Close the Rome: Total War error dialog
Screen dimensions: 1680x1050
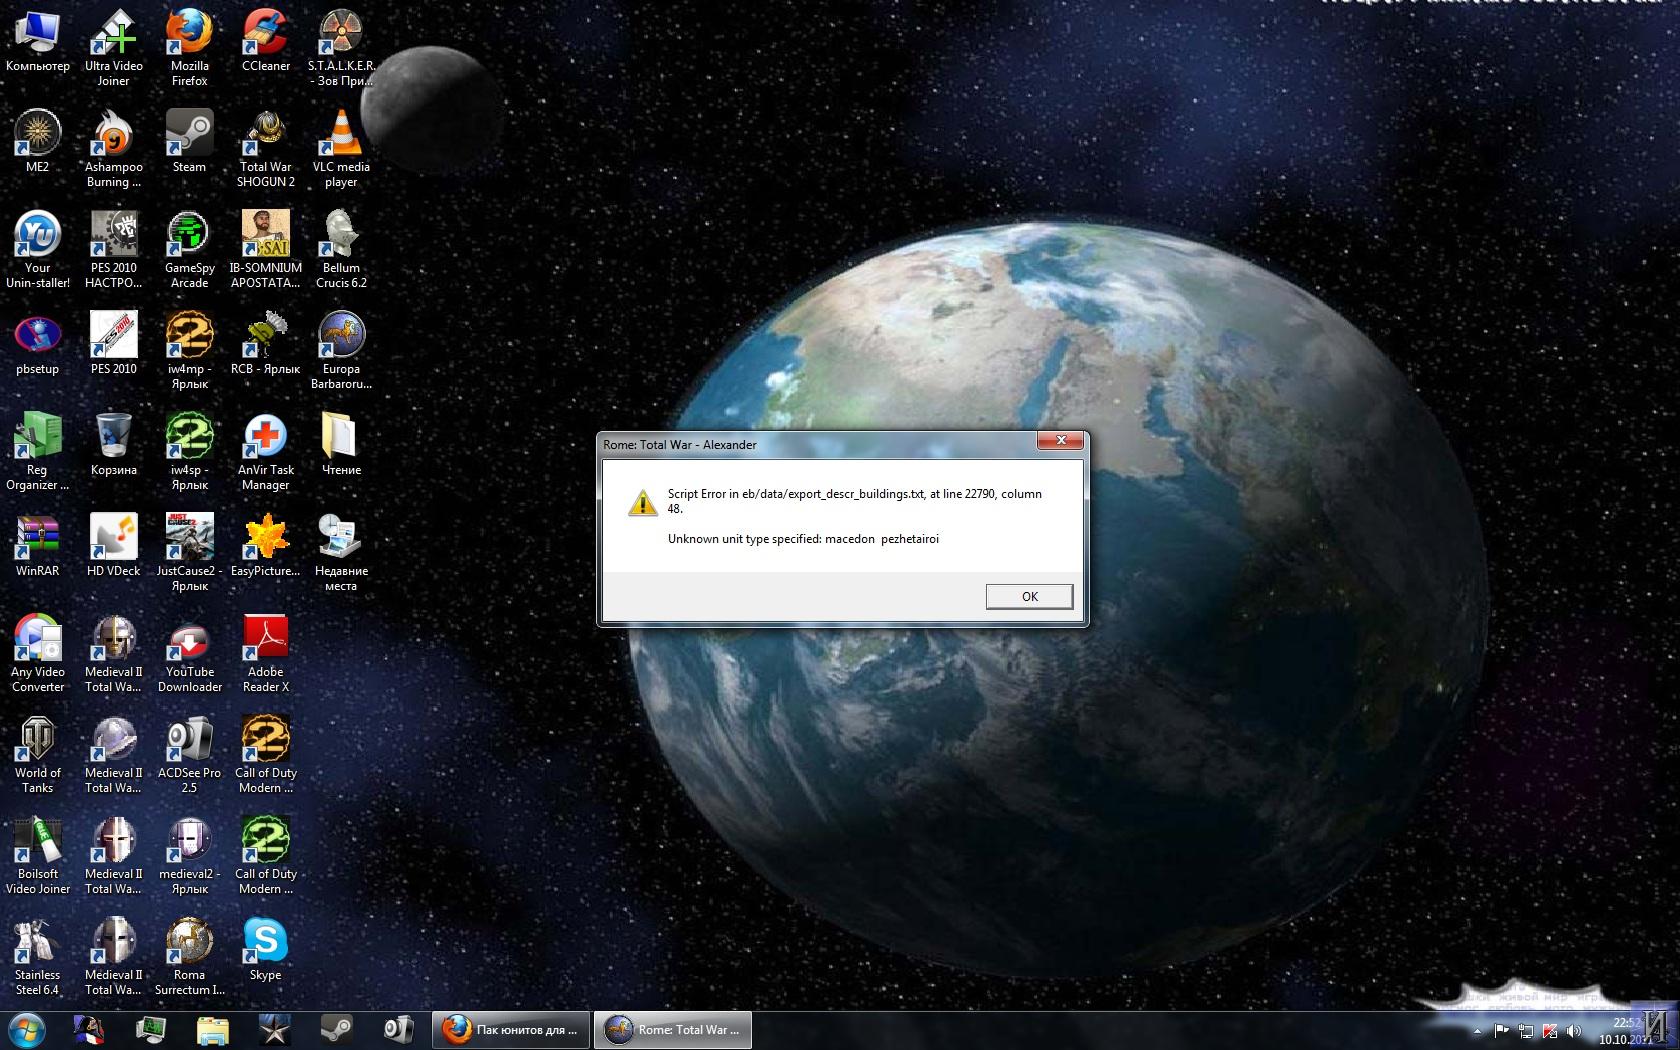tap(1061, 440)
